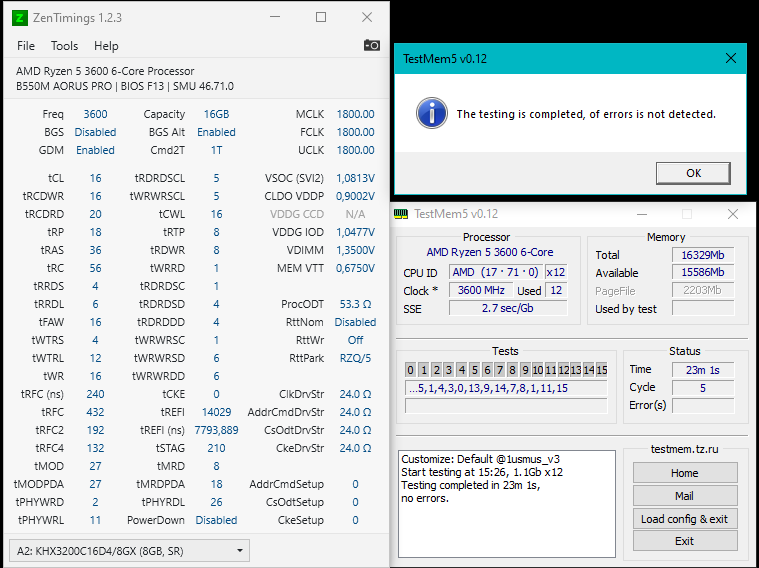Minimize the ZenTimings window
The height and width of the screenshot is (568, 759).
click(275, 17)
